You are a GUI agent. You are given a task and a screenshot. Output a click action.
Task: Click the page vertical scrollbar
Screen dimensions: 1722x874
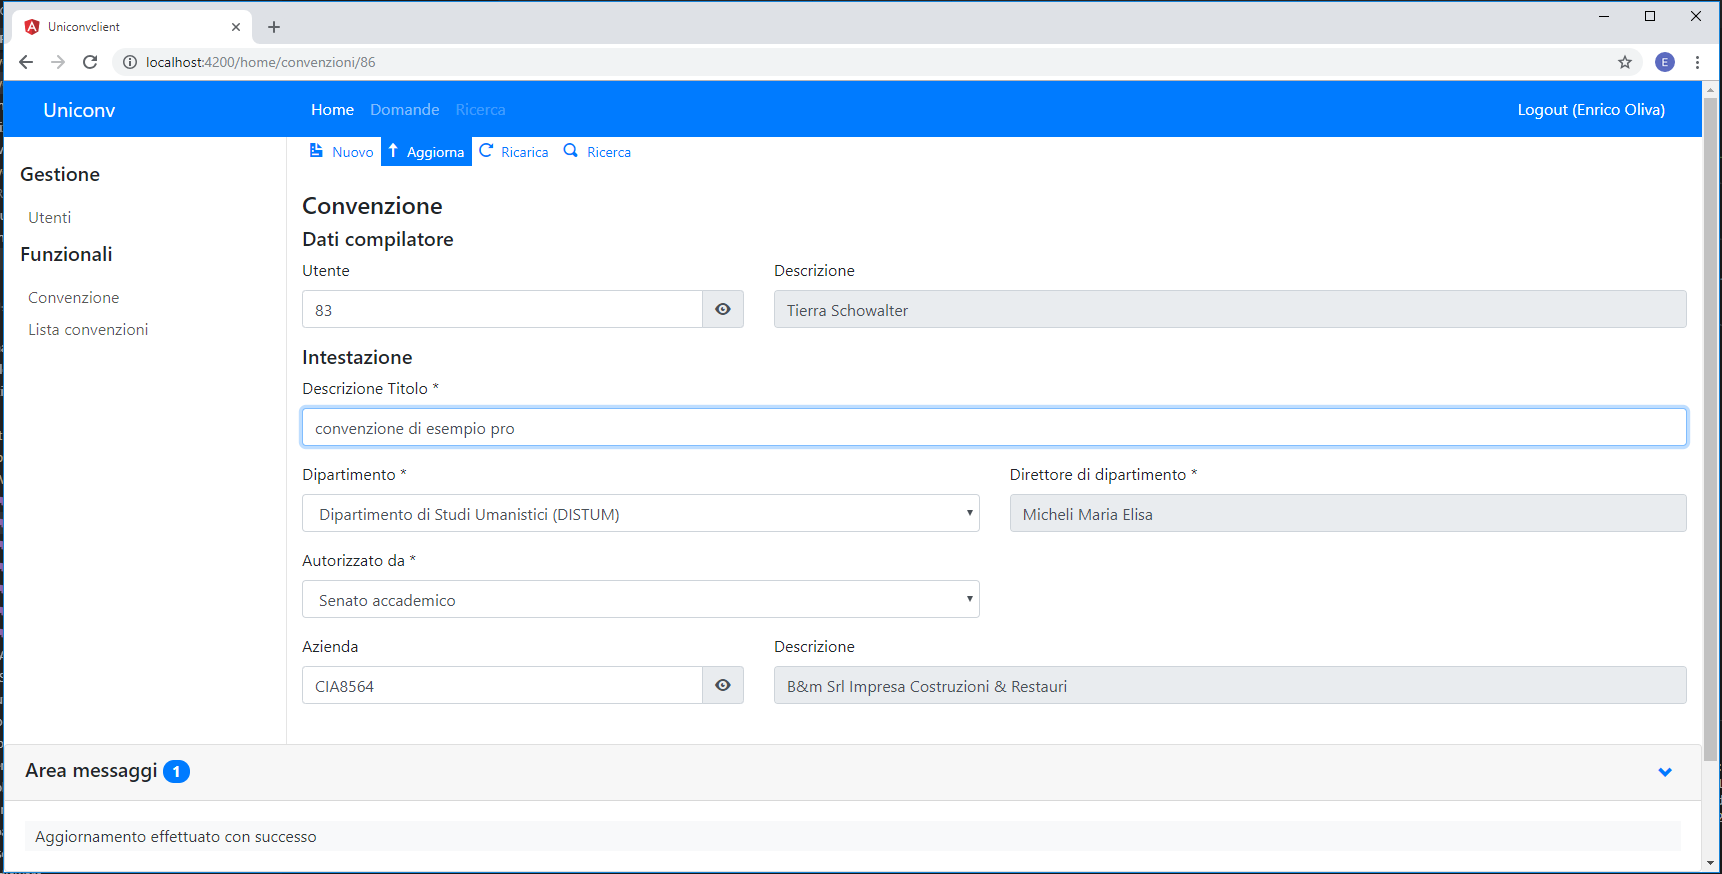point(1711,430)
